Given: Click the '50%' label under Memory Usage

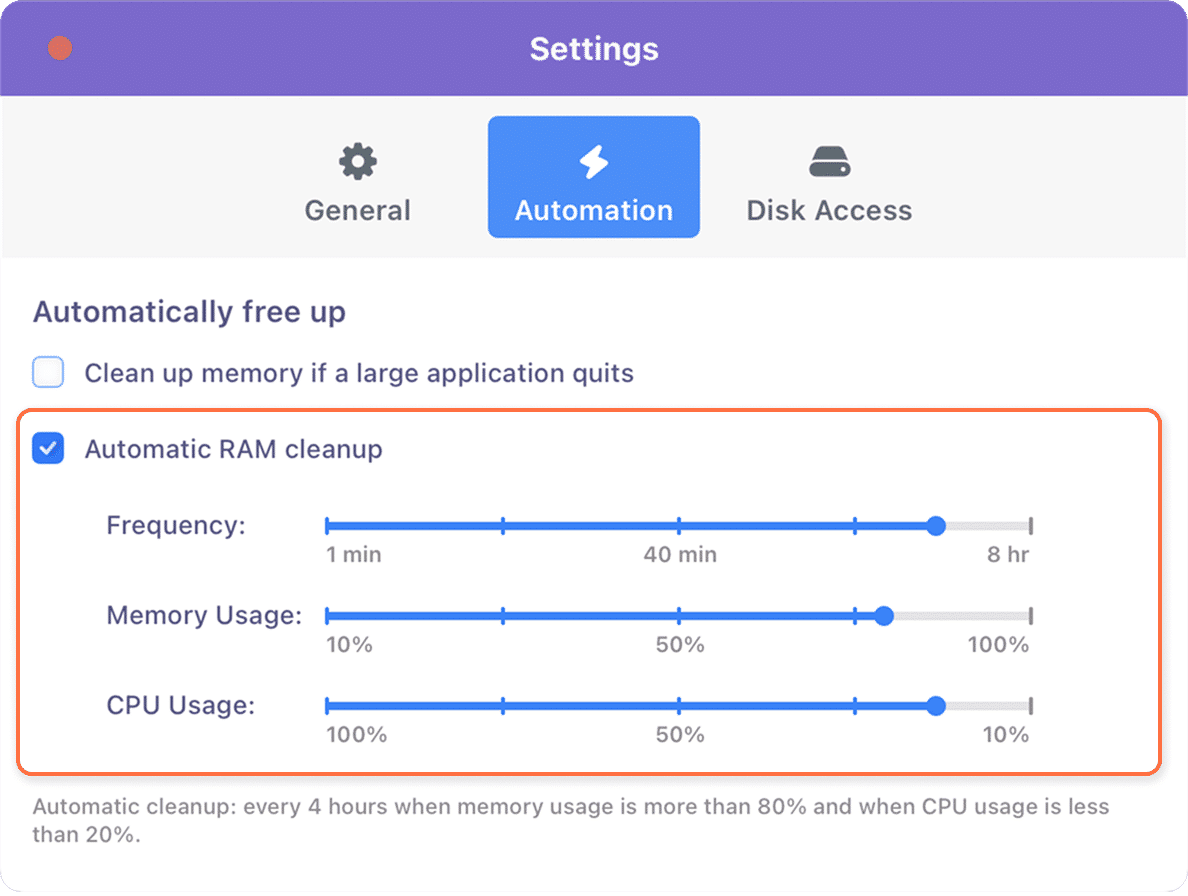Looking at the screenshot, I should (680, 645).
